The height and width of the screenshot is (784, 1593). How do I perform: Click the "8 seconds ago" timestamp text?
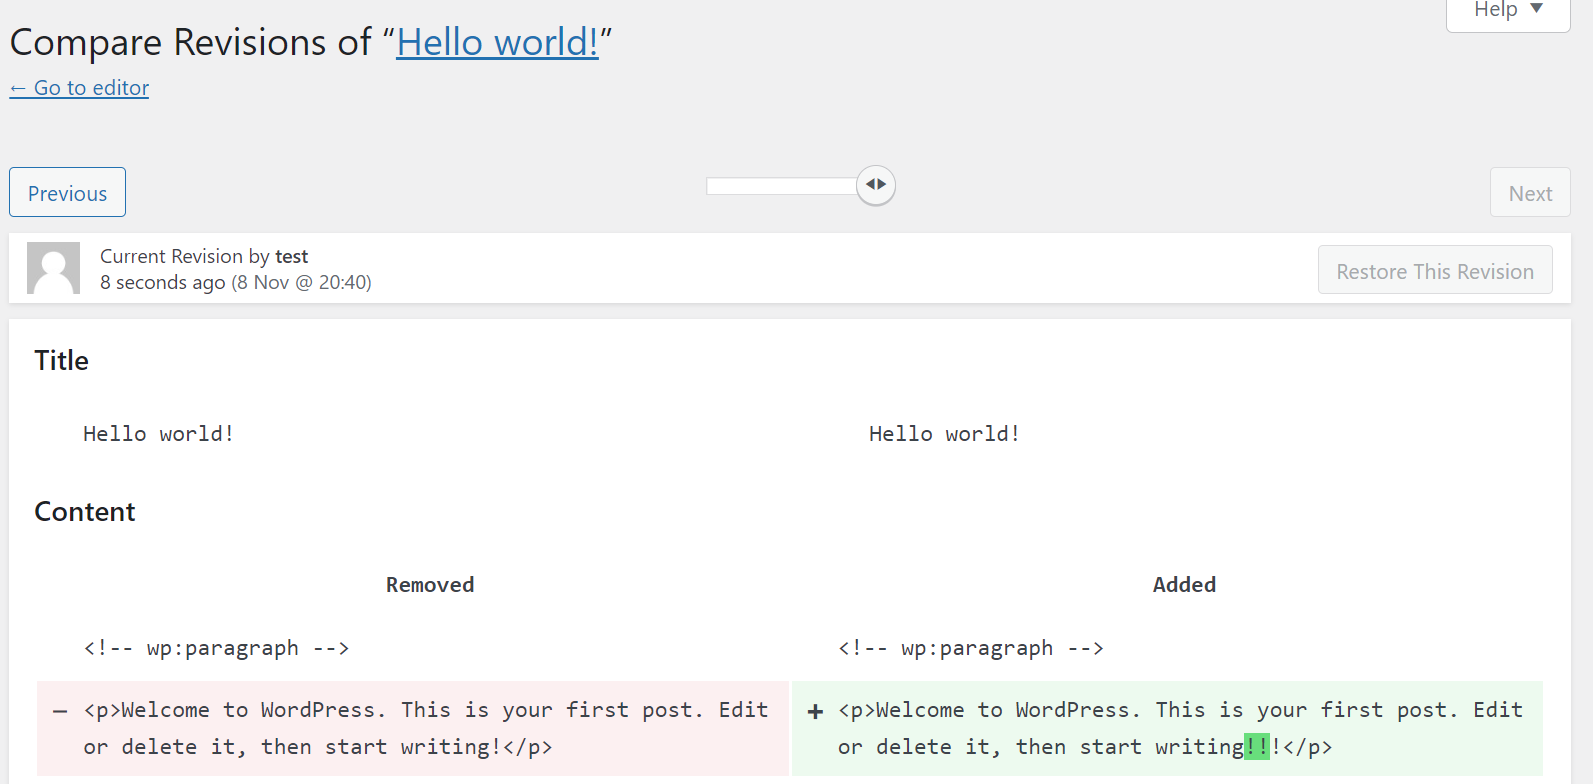click(163, 283)
